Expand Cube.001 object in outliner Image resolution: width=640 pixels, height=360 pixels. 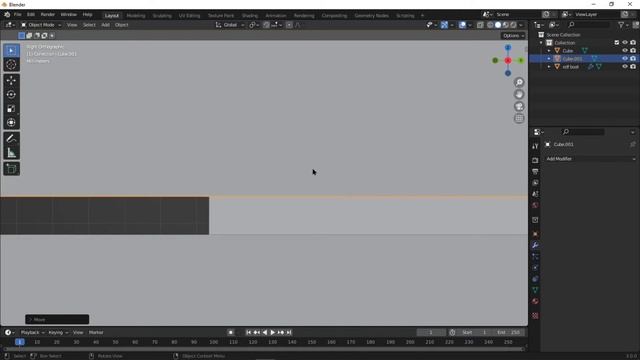549,59
